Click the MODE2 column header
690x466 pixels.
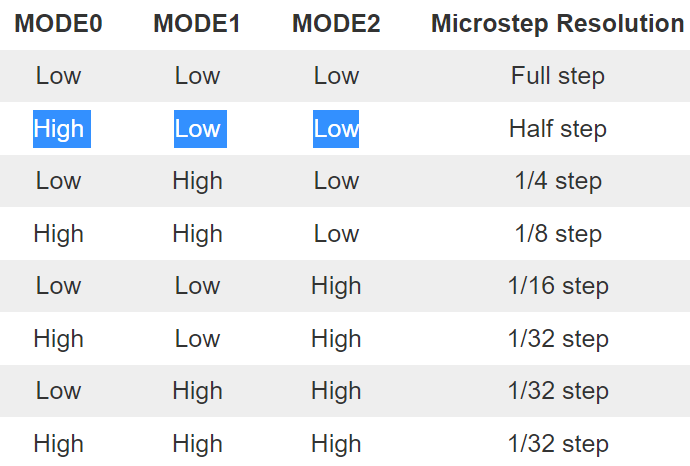click(x=336, y=24)
